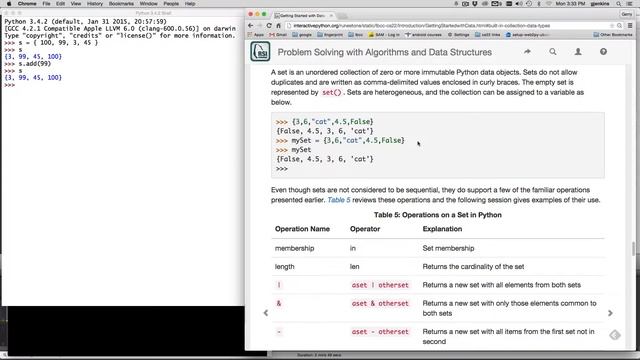
Task: Click the share arrow icon in page header
Action: [x=527, y=52]
